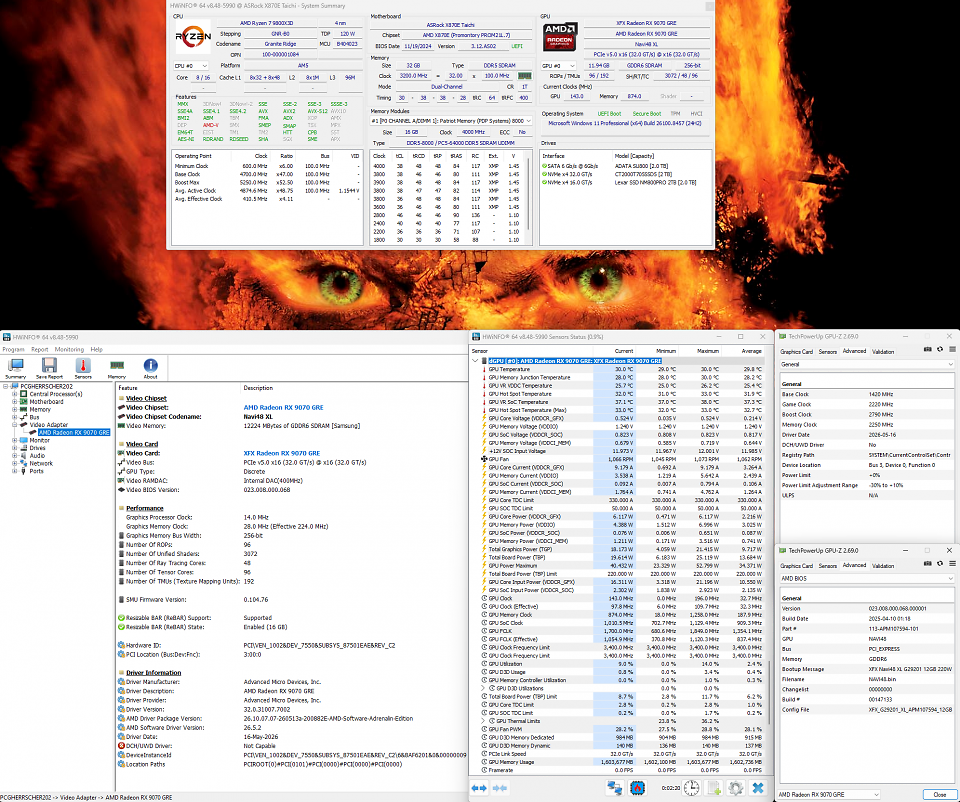960x802 pixels.
Task: Click the Save Report floppy icon
Action: point(49,365)
